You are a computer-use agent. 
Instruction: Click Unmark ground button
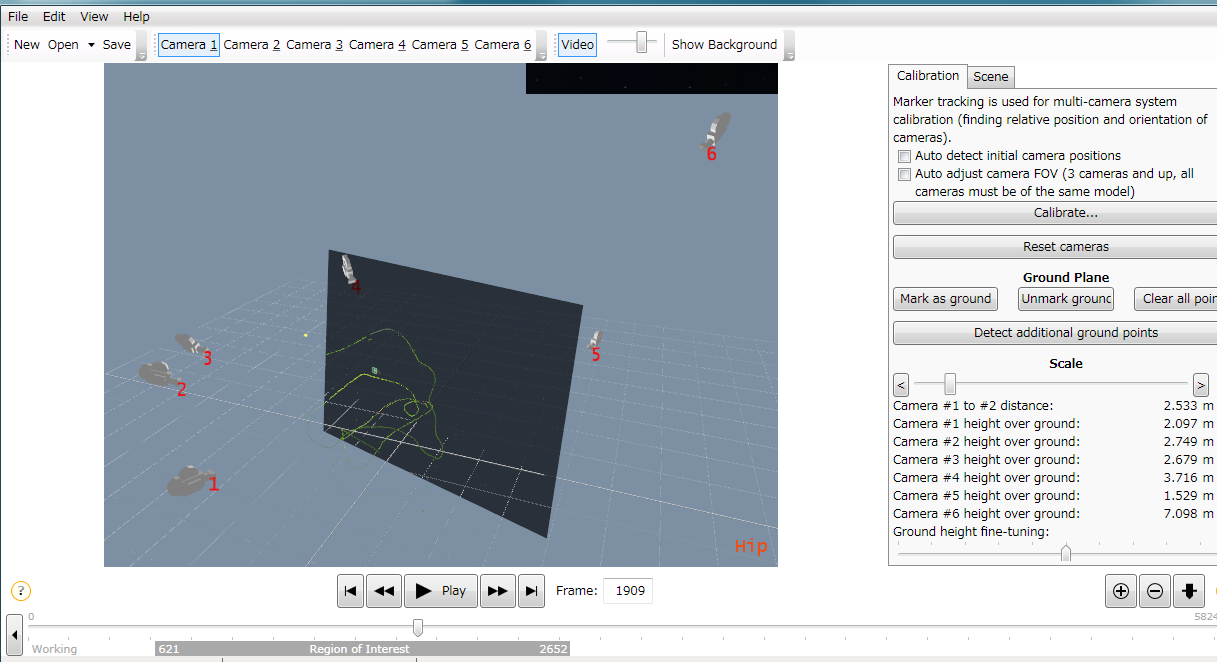(1066, 299)
